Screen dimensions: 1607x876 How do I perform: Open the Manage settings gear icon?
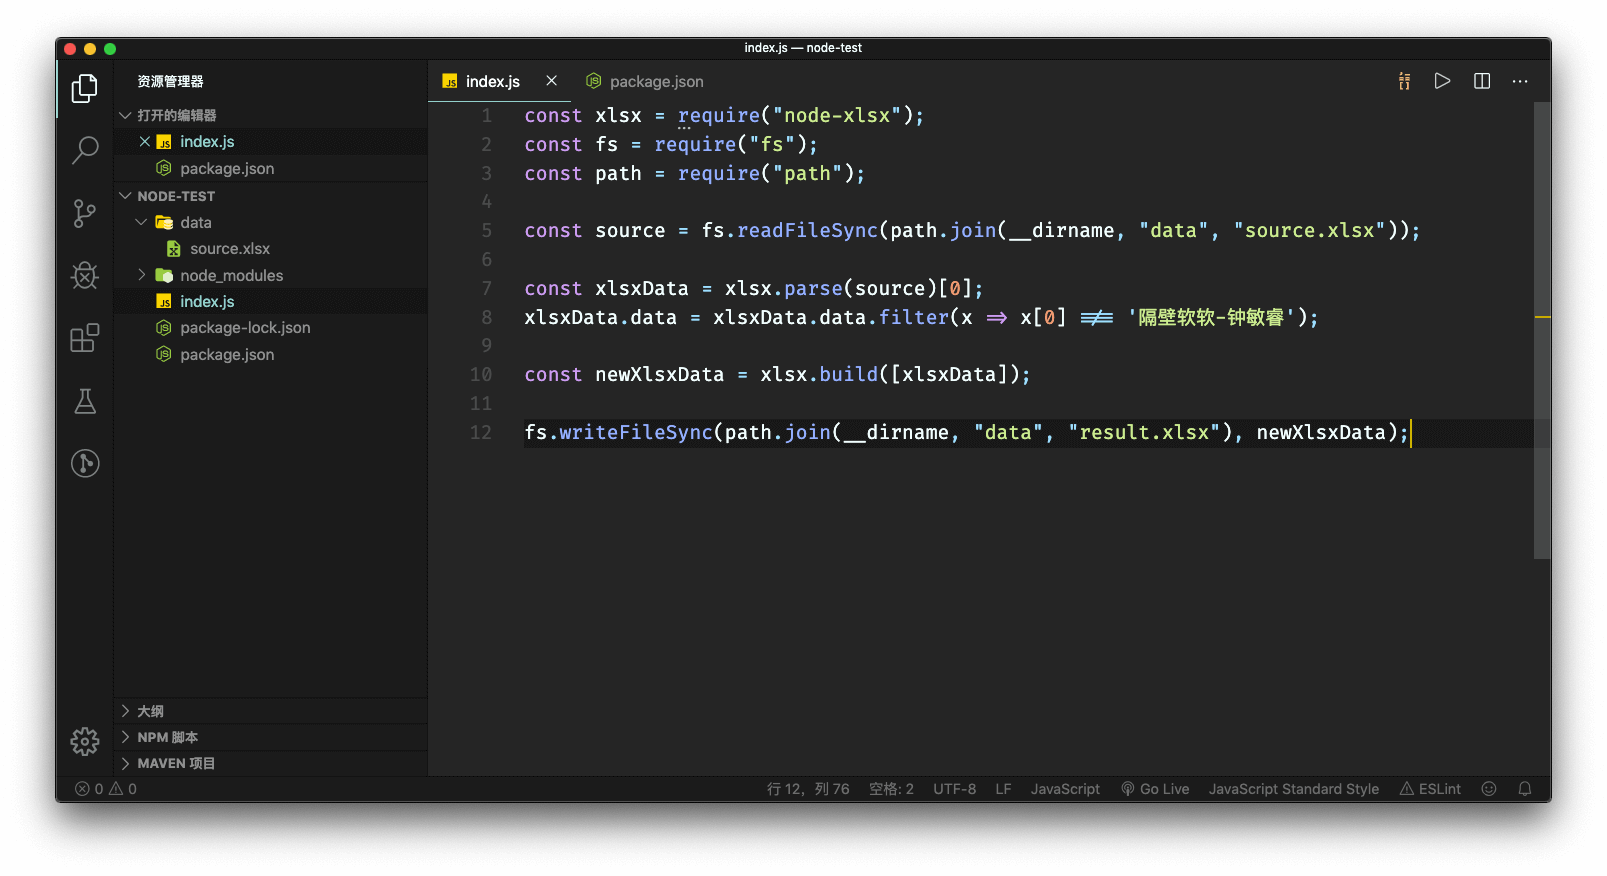[85, 741]
